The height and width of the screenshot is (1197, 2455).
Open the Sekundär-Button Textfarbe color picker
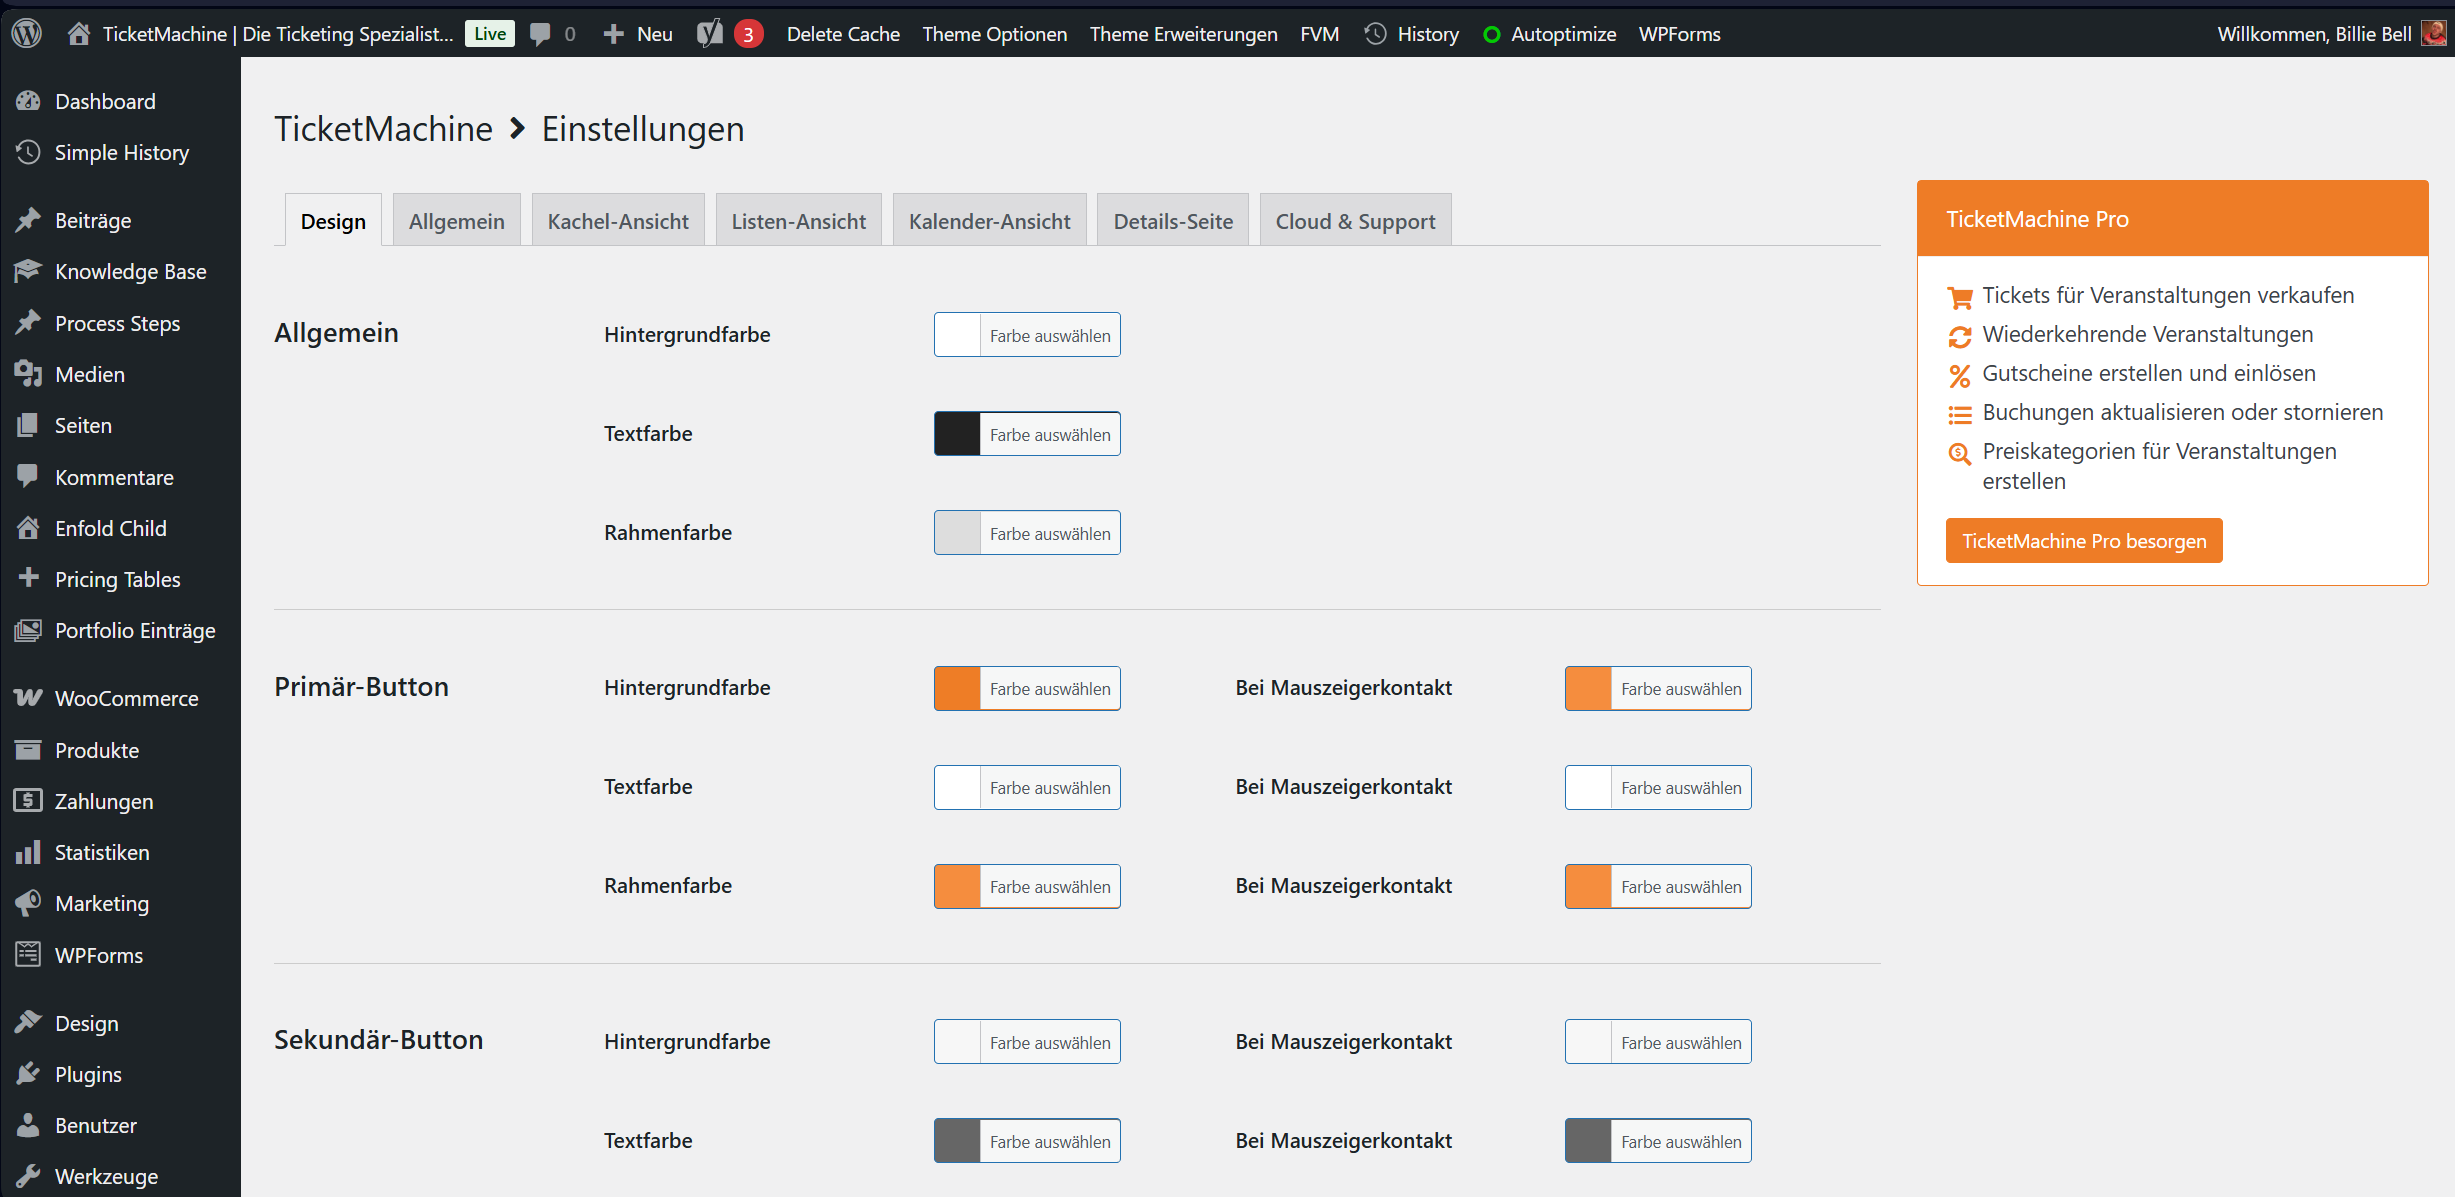[1027, 1141]
